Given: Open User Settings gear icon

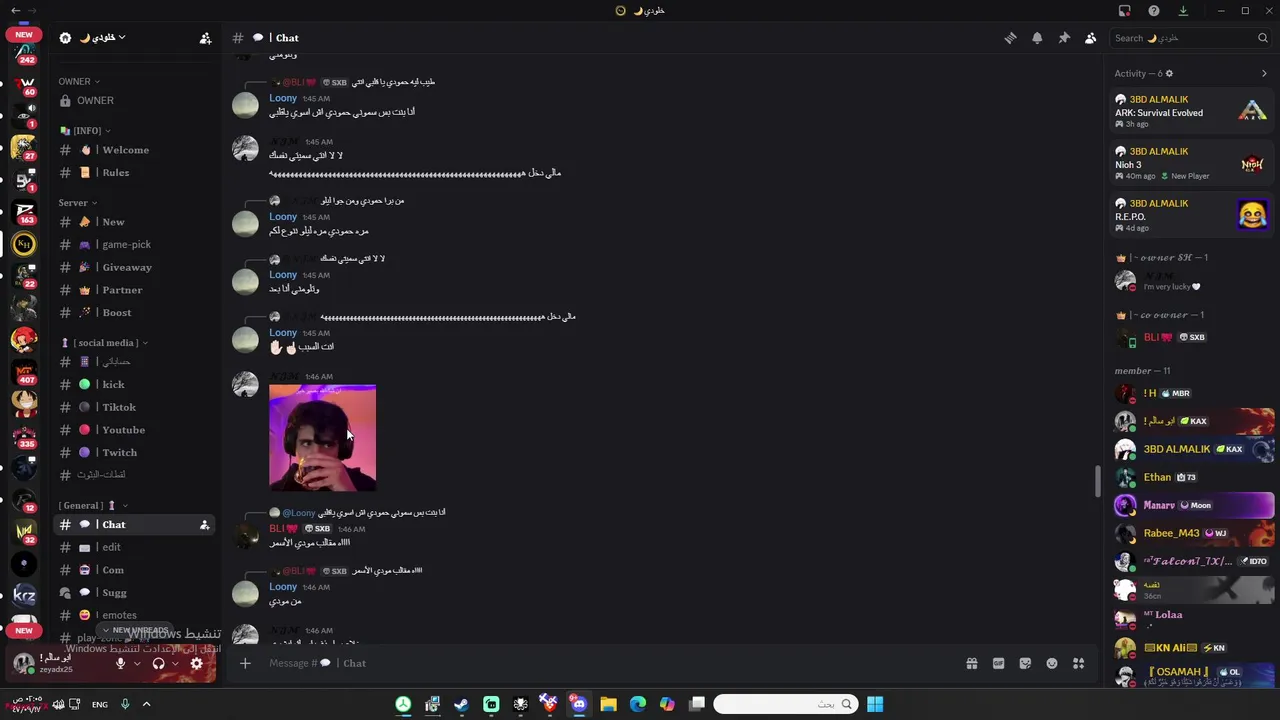Looking at the screenshot, I should [197, 664].
